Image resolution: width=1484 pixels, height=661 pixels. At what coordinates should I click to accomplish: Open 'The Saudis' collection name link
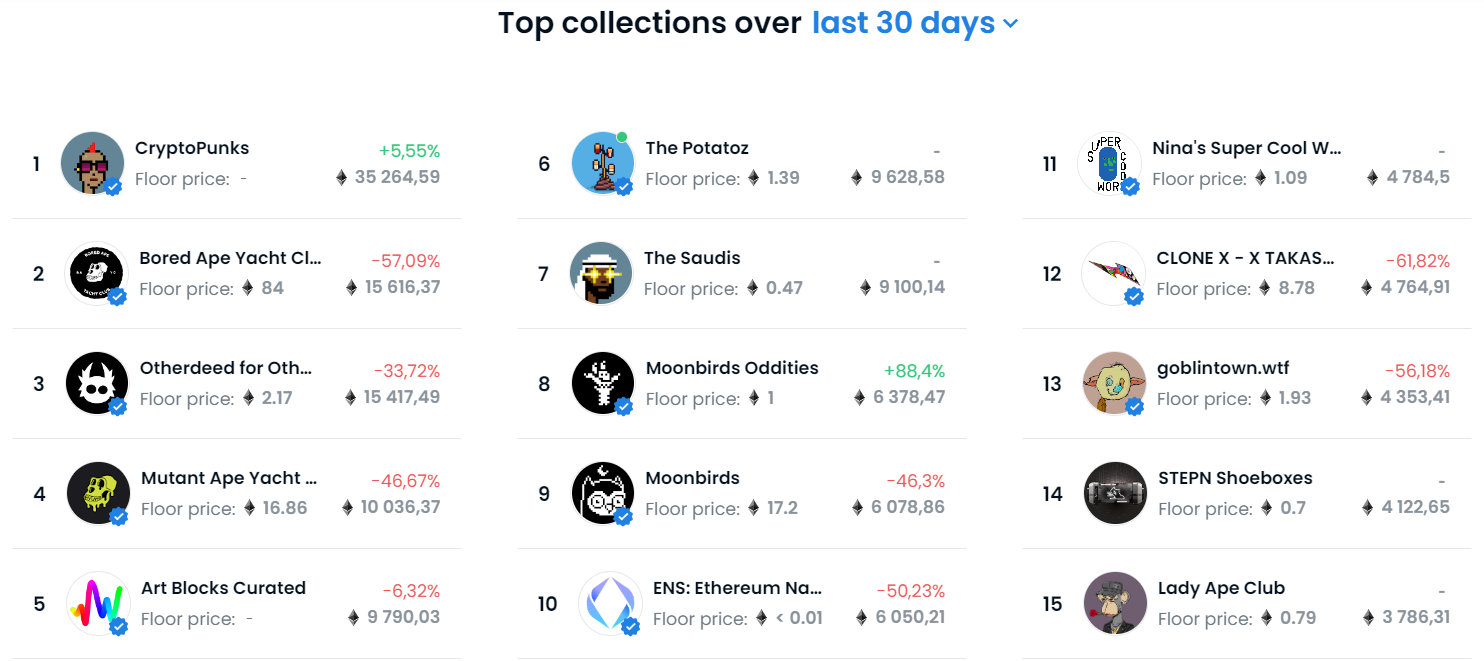coord(692,258)
